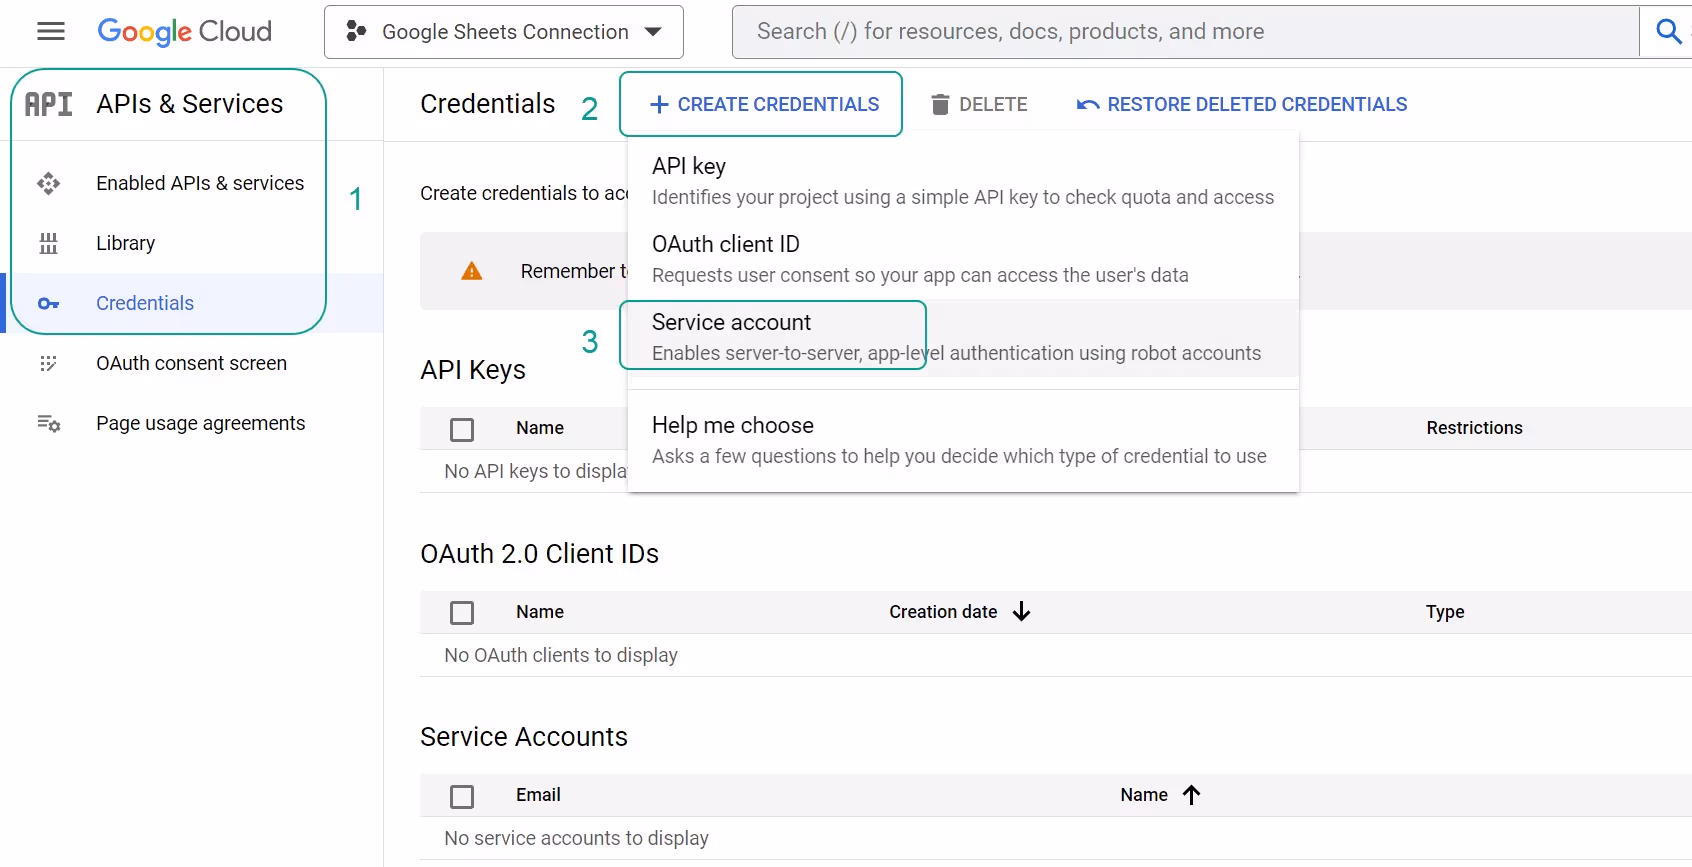Check the API Keys select-all checkbox
The height and width of the screenshot is (867, 1692).
[462, 430]
